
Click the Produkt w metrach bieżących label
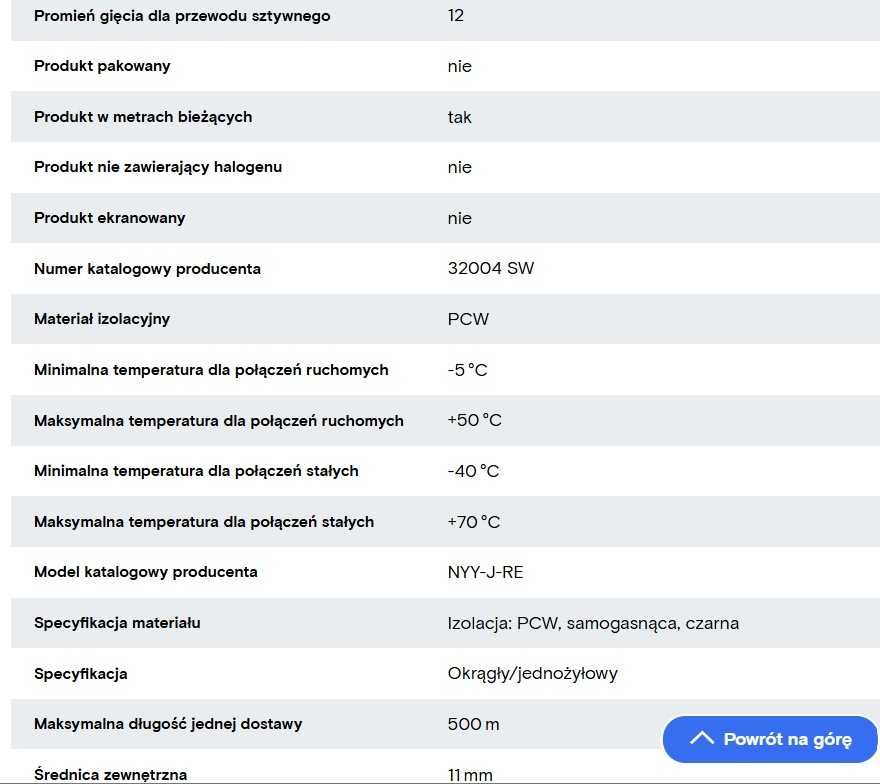pyautogui.click(x=143, y=117)
